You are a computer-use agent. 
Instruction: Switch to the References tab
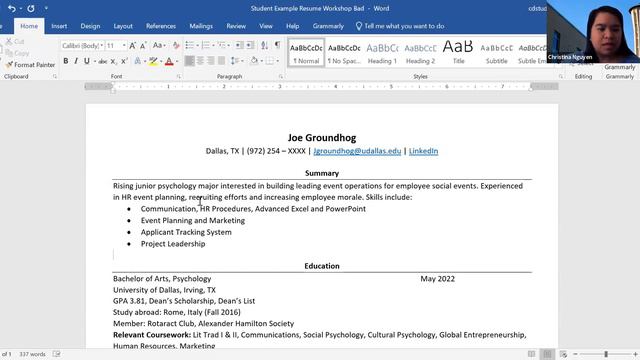[x=161, y=26]
